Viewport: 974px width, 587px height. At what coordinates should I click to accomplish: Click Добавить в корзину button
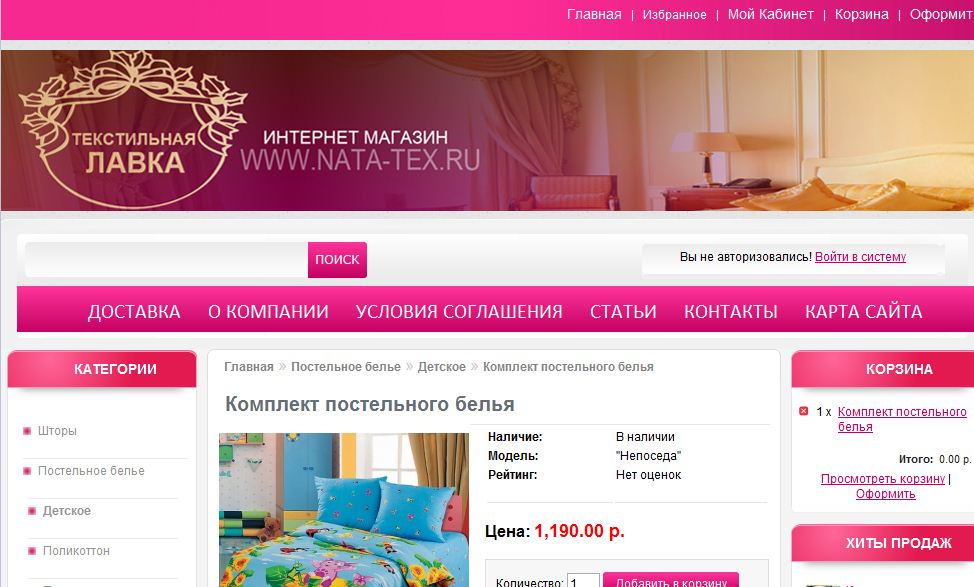[x=671, y=580]
